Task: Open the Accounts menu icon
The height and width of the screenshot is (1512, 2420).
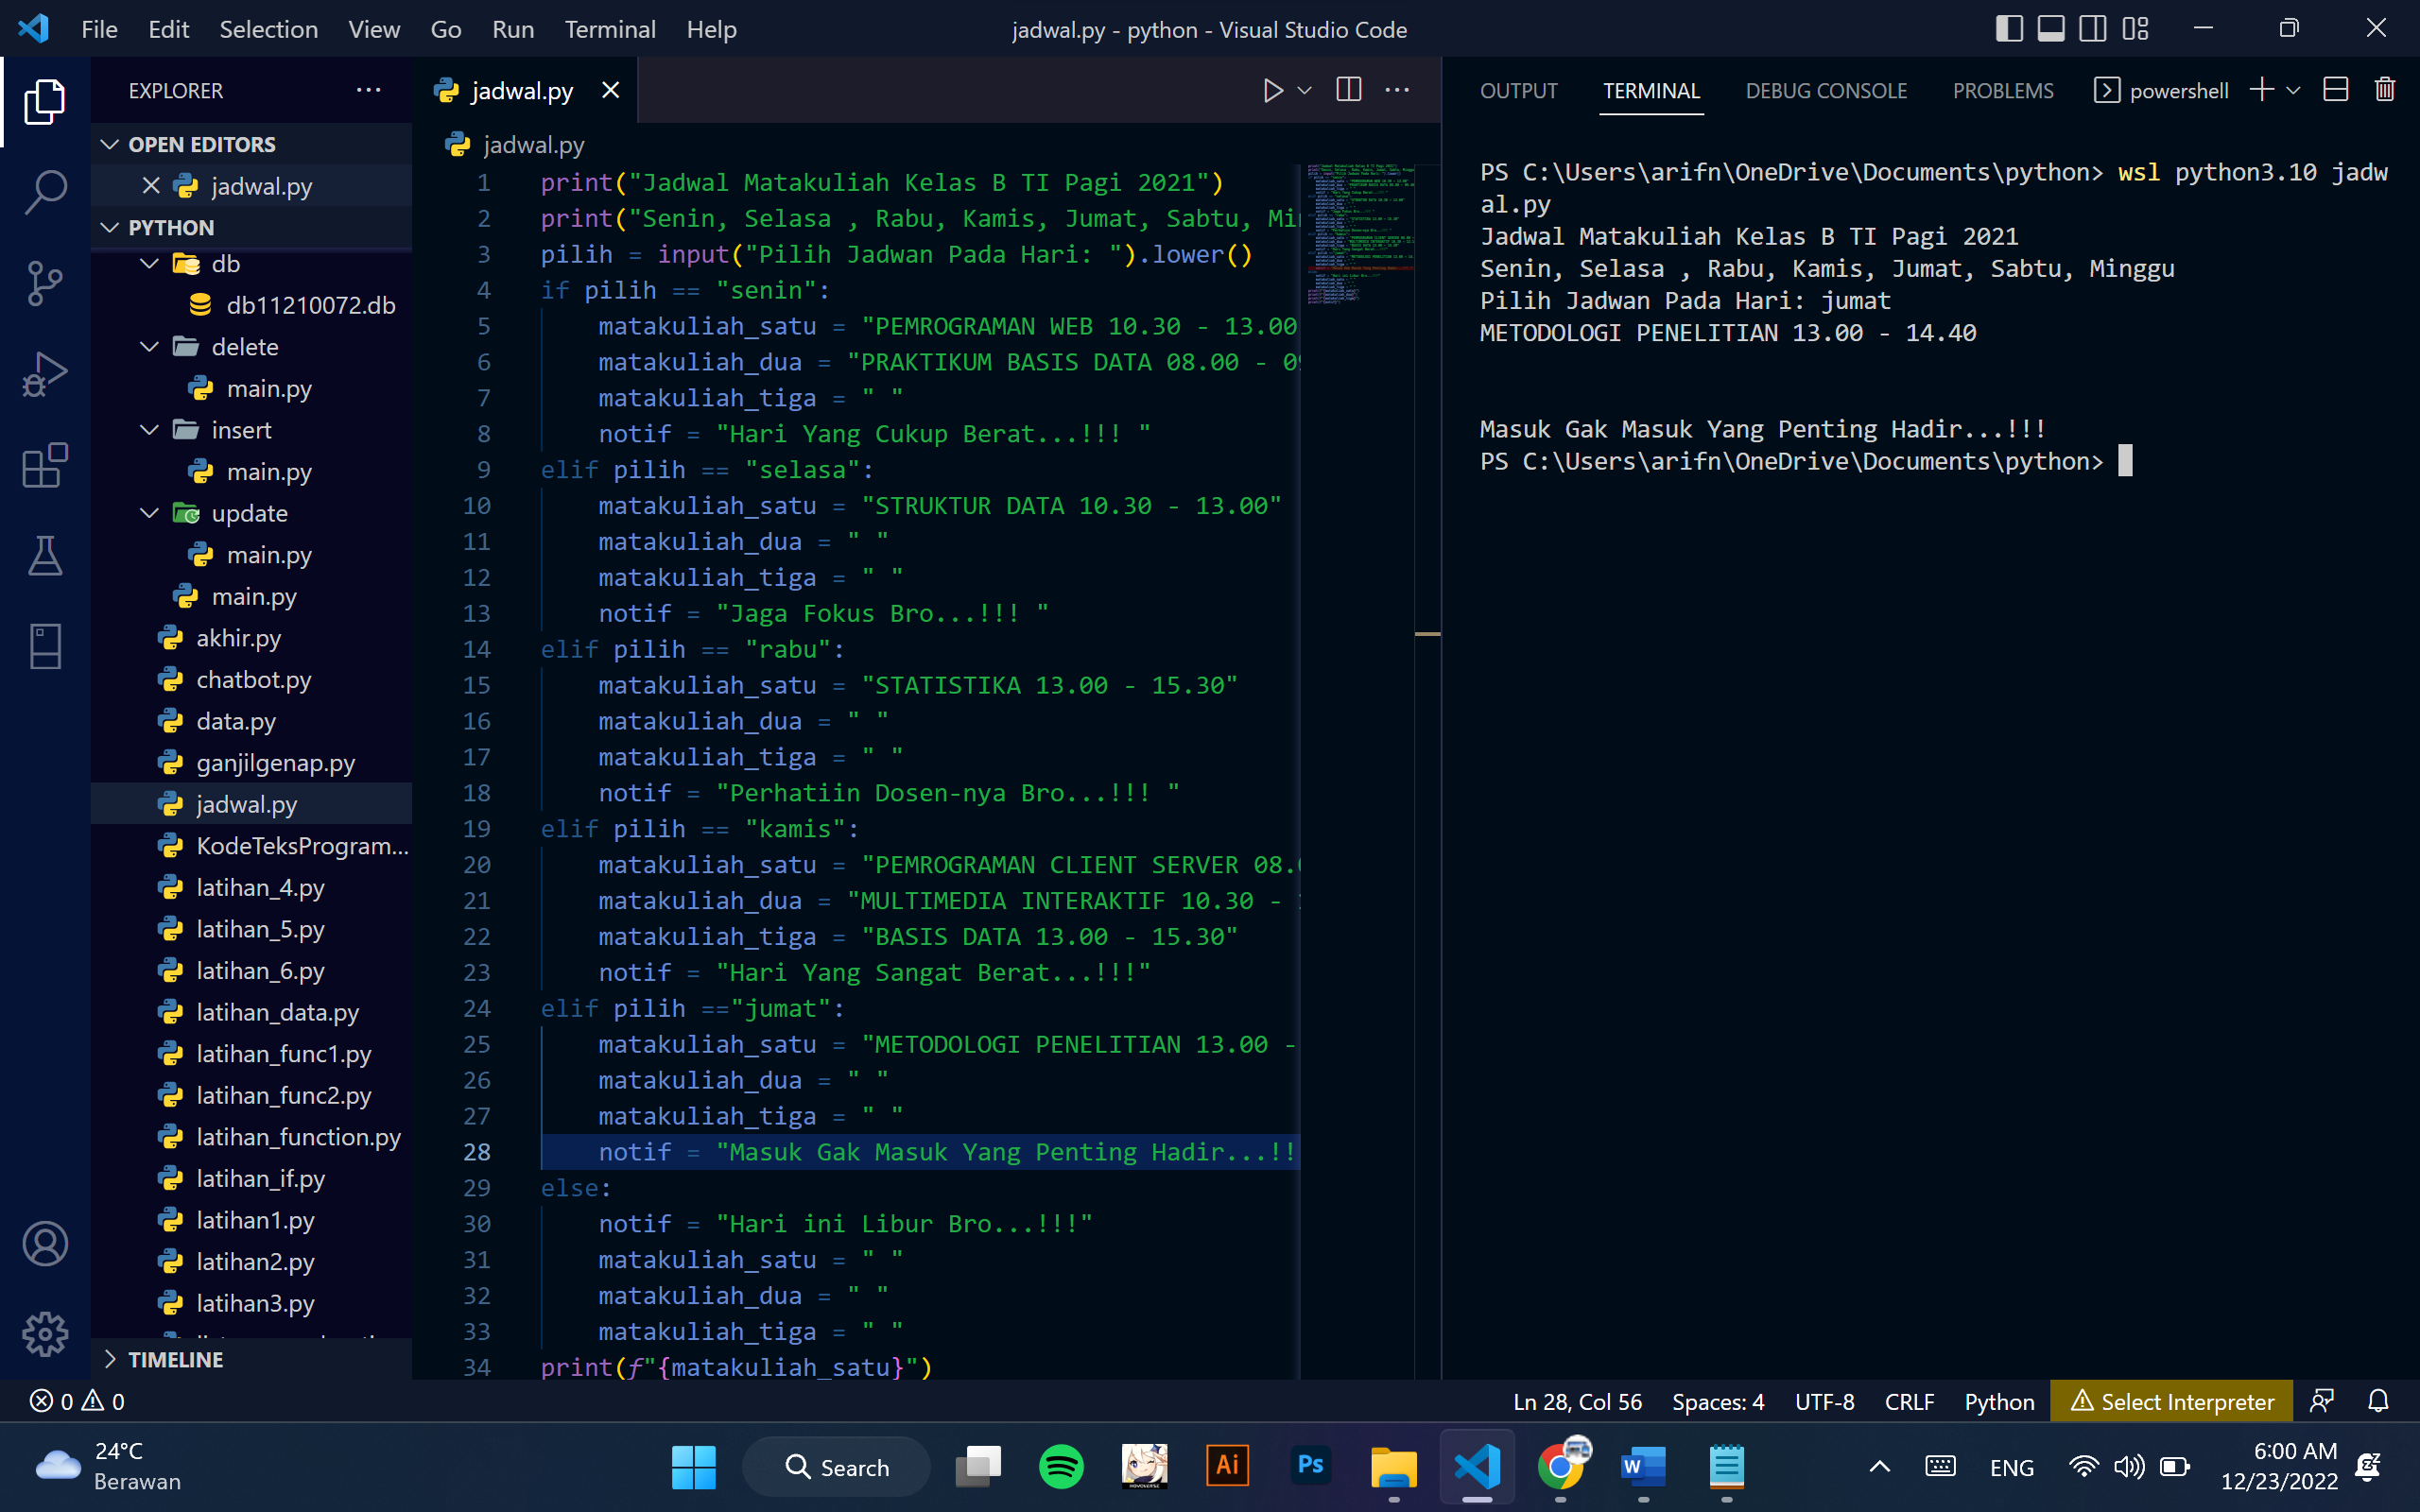Action: [45, 1244]
